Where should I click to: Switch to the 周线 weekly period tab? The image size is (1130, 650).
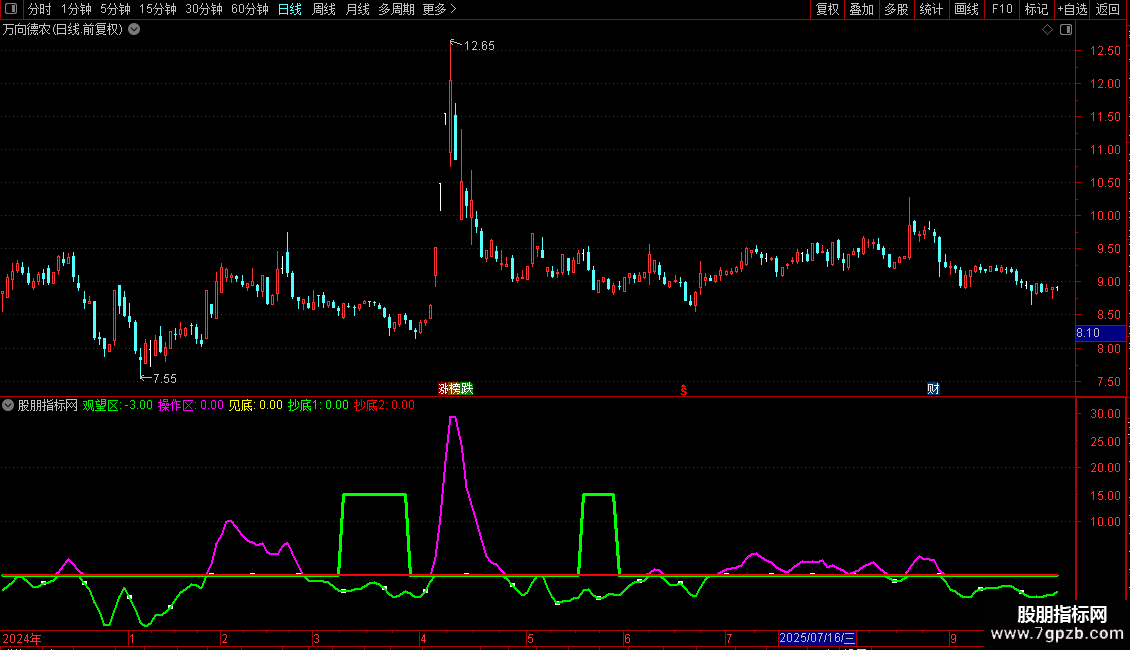pyautogui.click(x=324, y=9)
